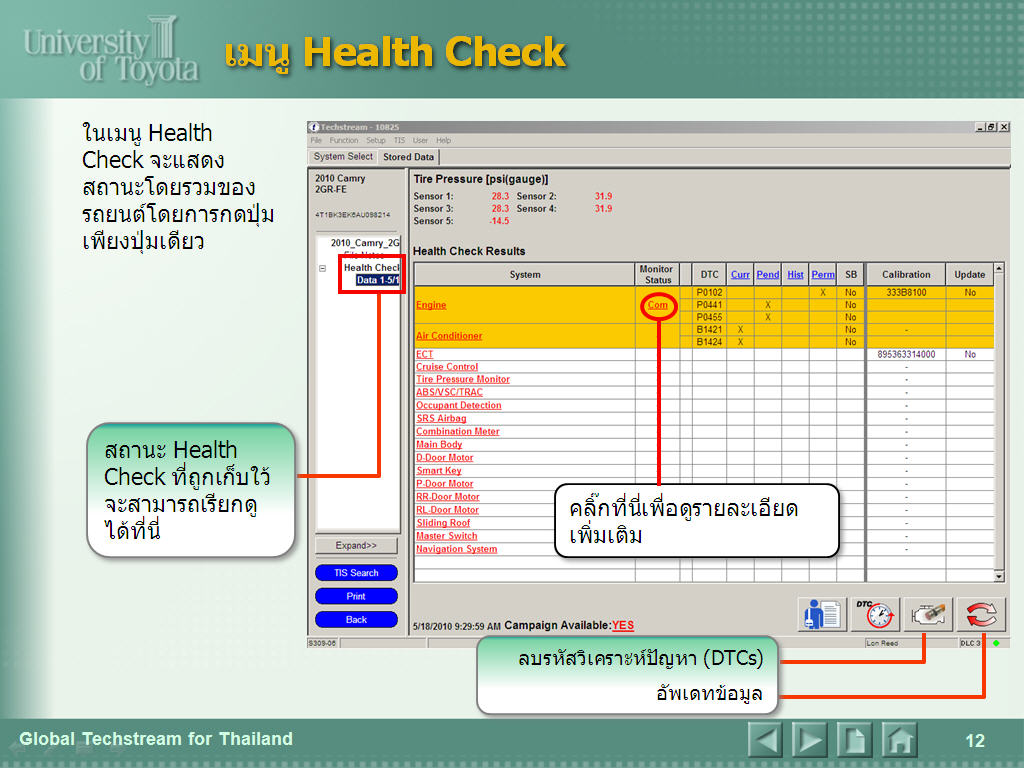Open the Sliding Roof link
The image size is (1024, 768).
(443, 523)
